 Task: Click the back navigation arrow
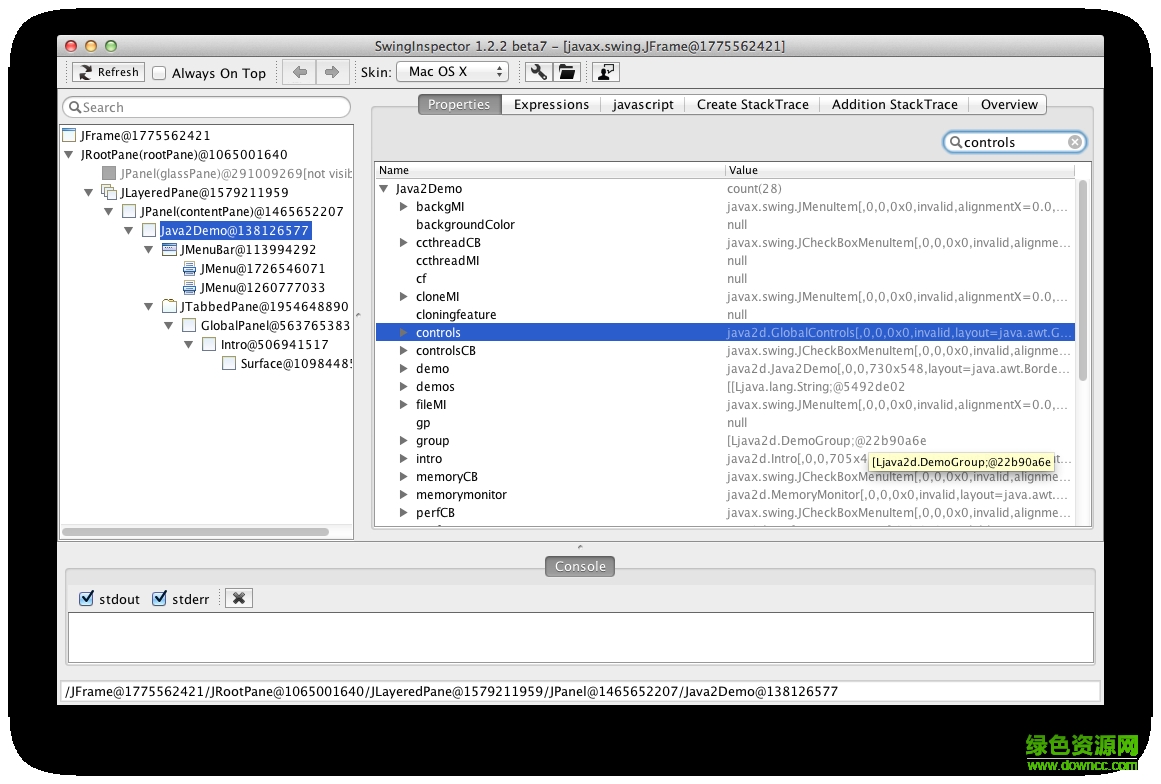pyautogui.click(x=298, y=72)
